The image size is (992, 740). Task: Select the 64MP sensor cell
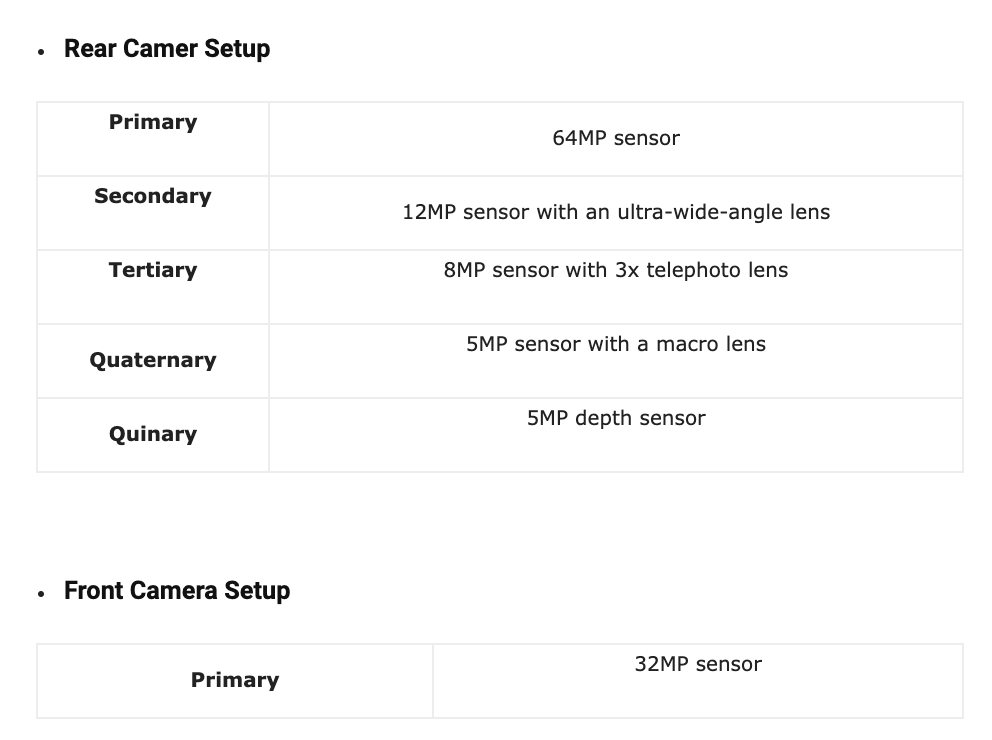tap(616, 138)
